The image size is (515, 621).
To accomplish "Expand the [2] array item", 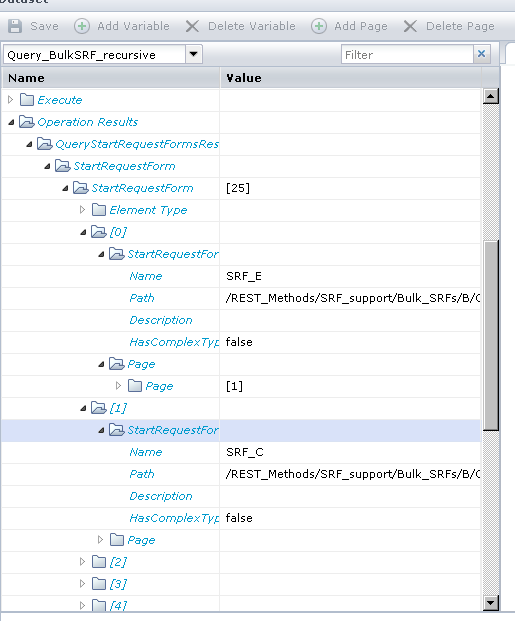I will tap(82, 562).
